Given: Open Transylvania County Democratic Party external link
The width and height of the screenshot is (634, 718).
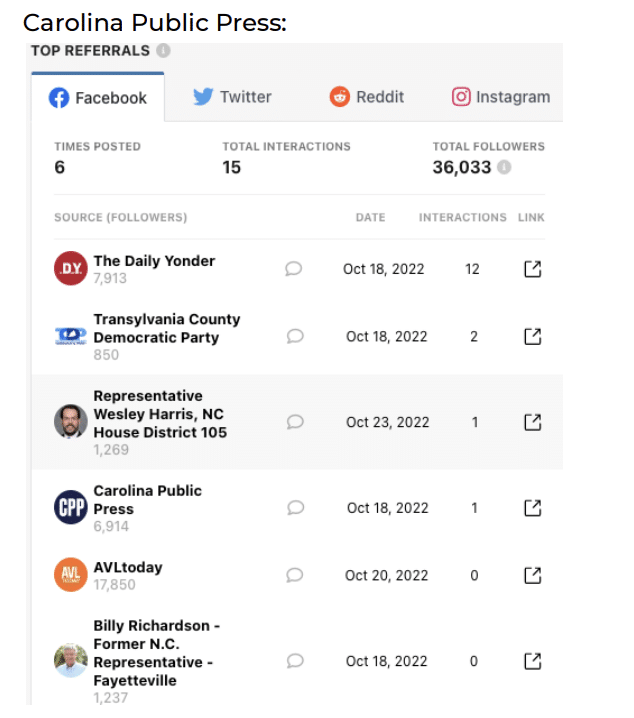Looking at the screenshot, I should [533, 337].
